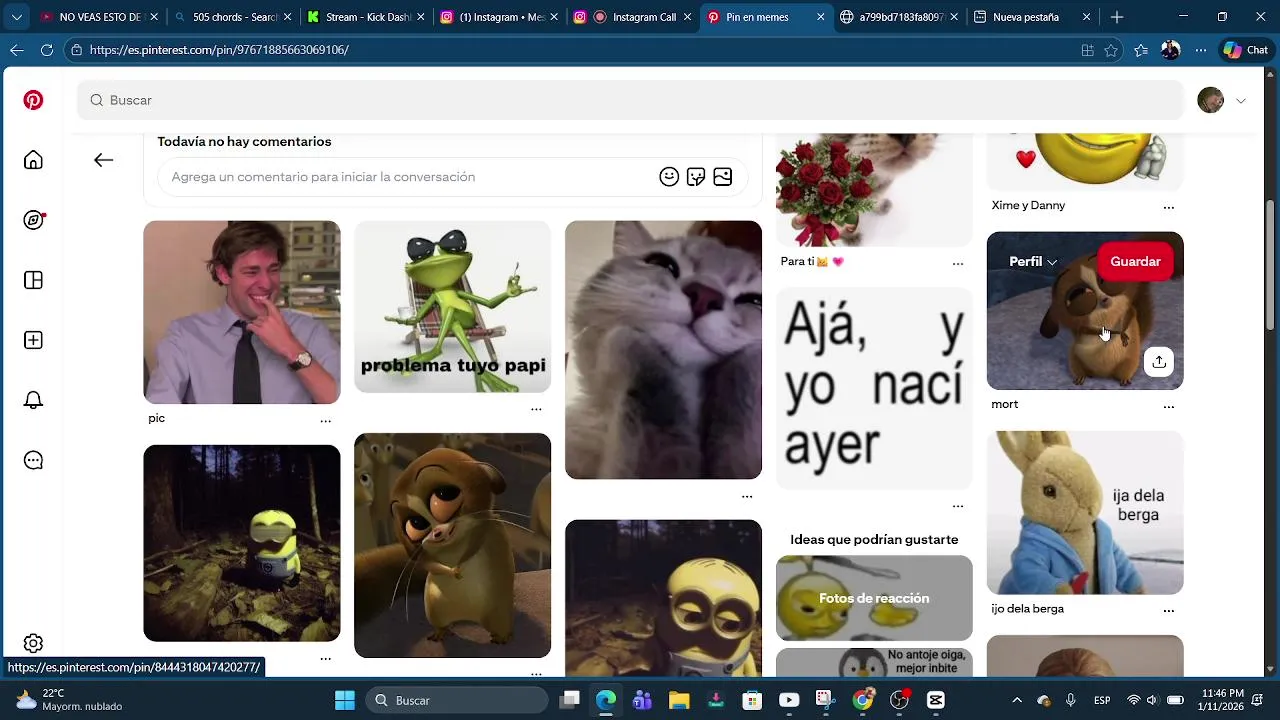Open the Windows Start menu

[x=344, y=700]
